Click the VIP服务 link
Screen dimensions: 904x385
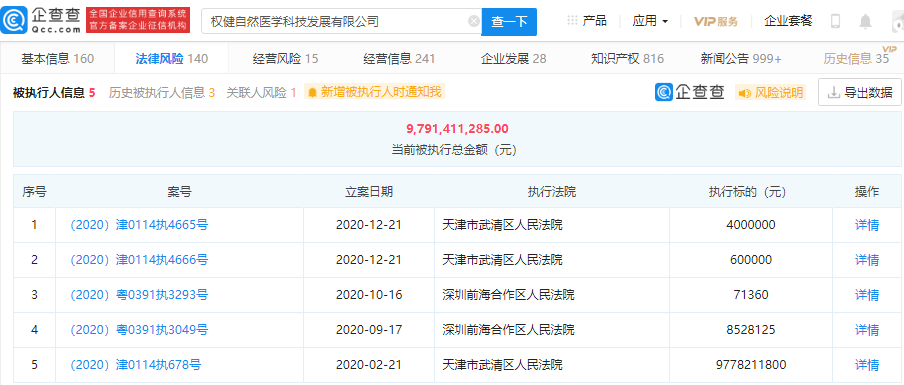tap(716, 21)
